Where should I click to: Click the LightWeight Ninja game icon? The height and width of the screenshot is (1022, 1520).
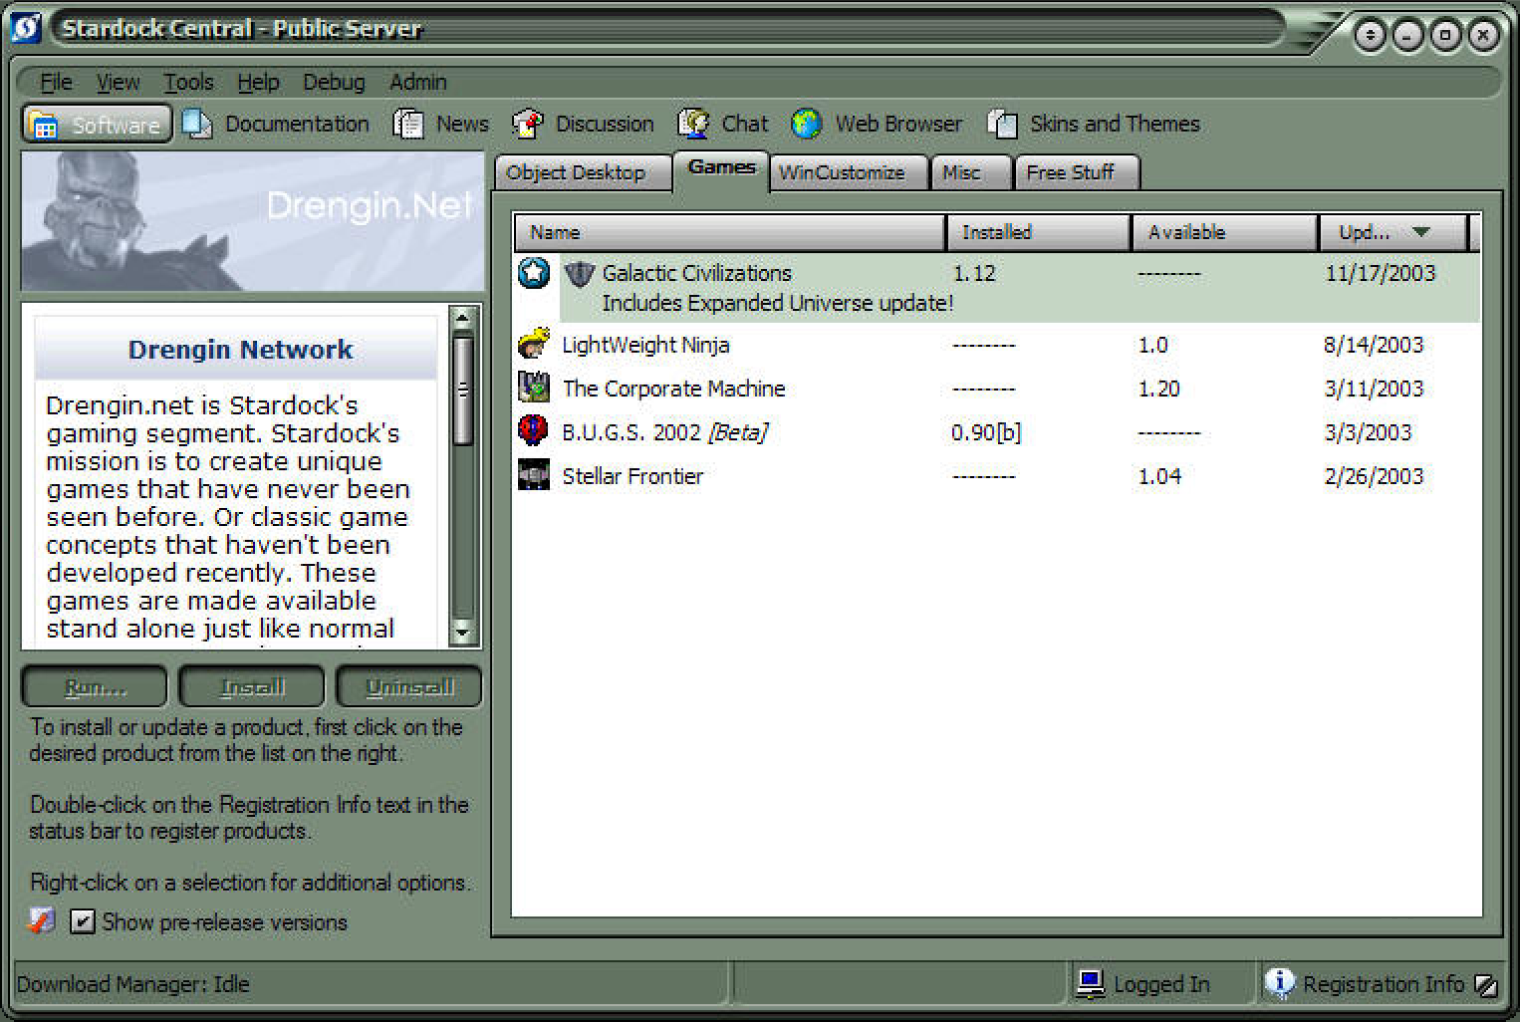coord(534,344)
